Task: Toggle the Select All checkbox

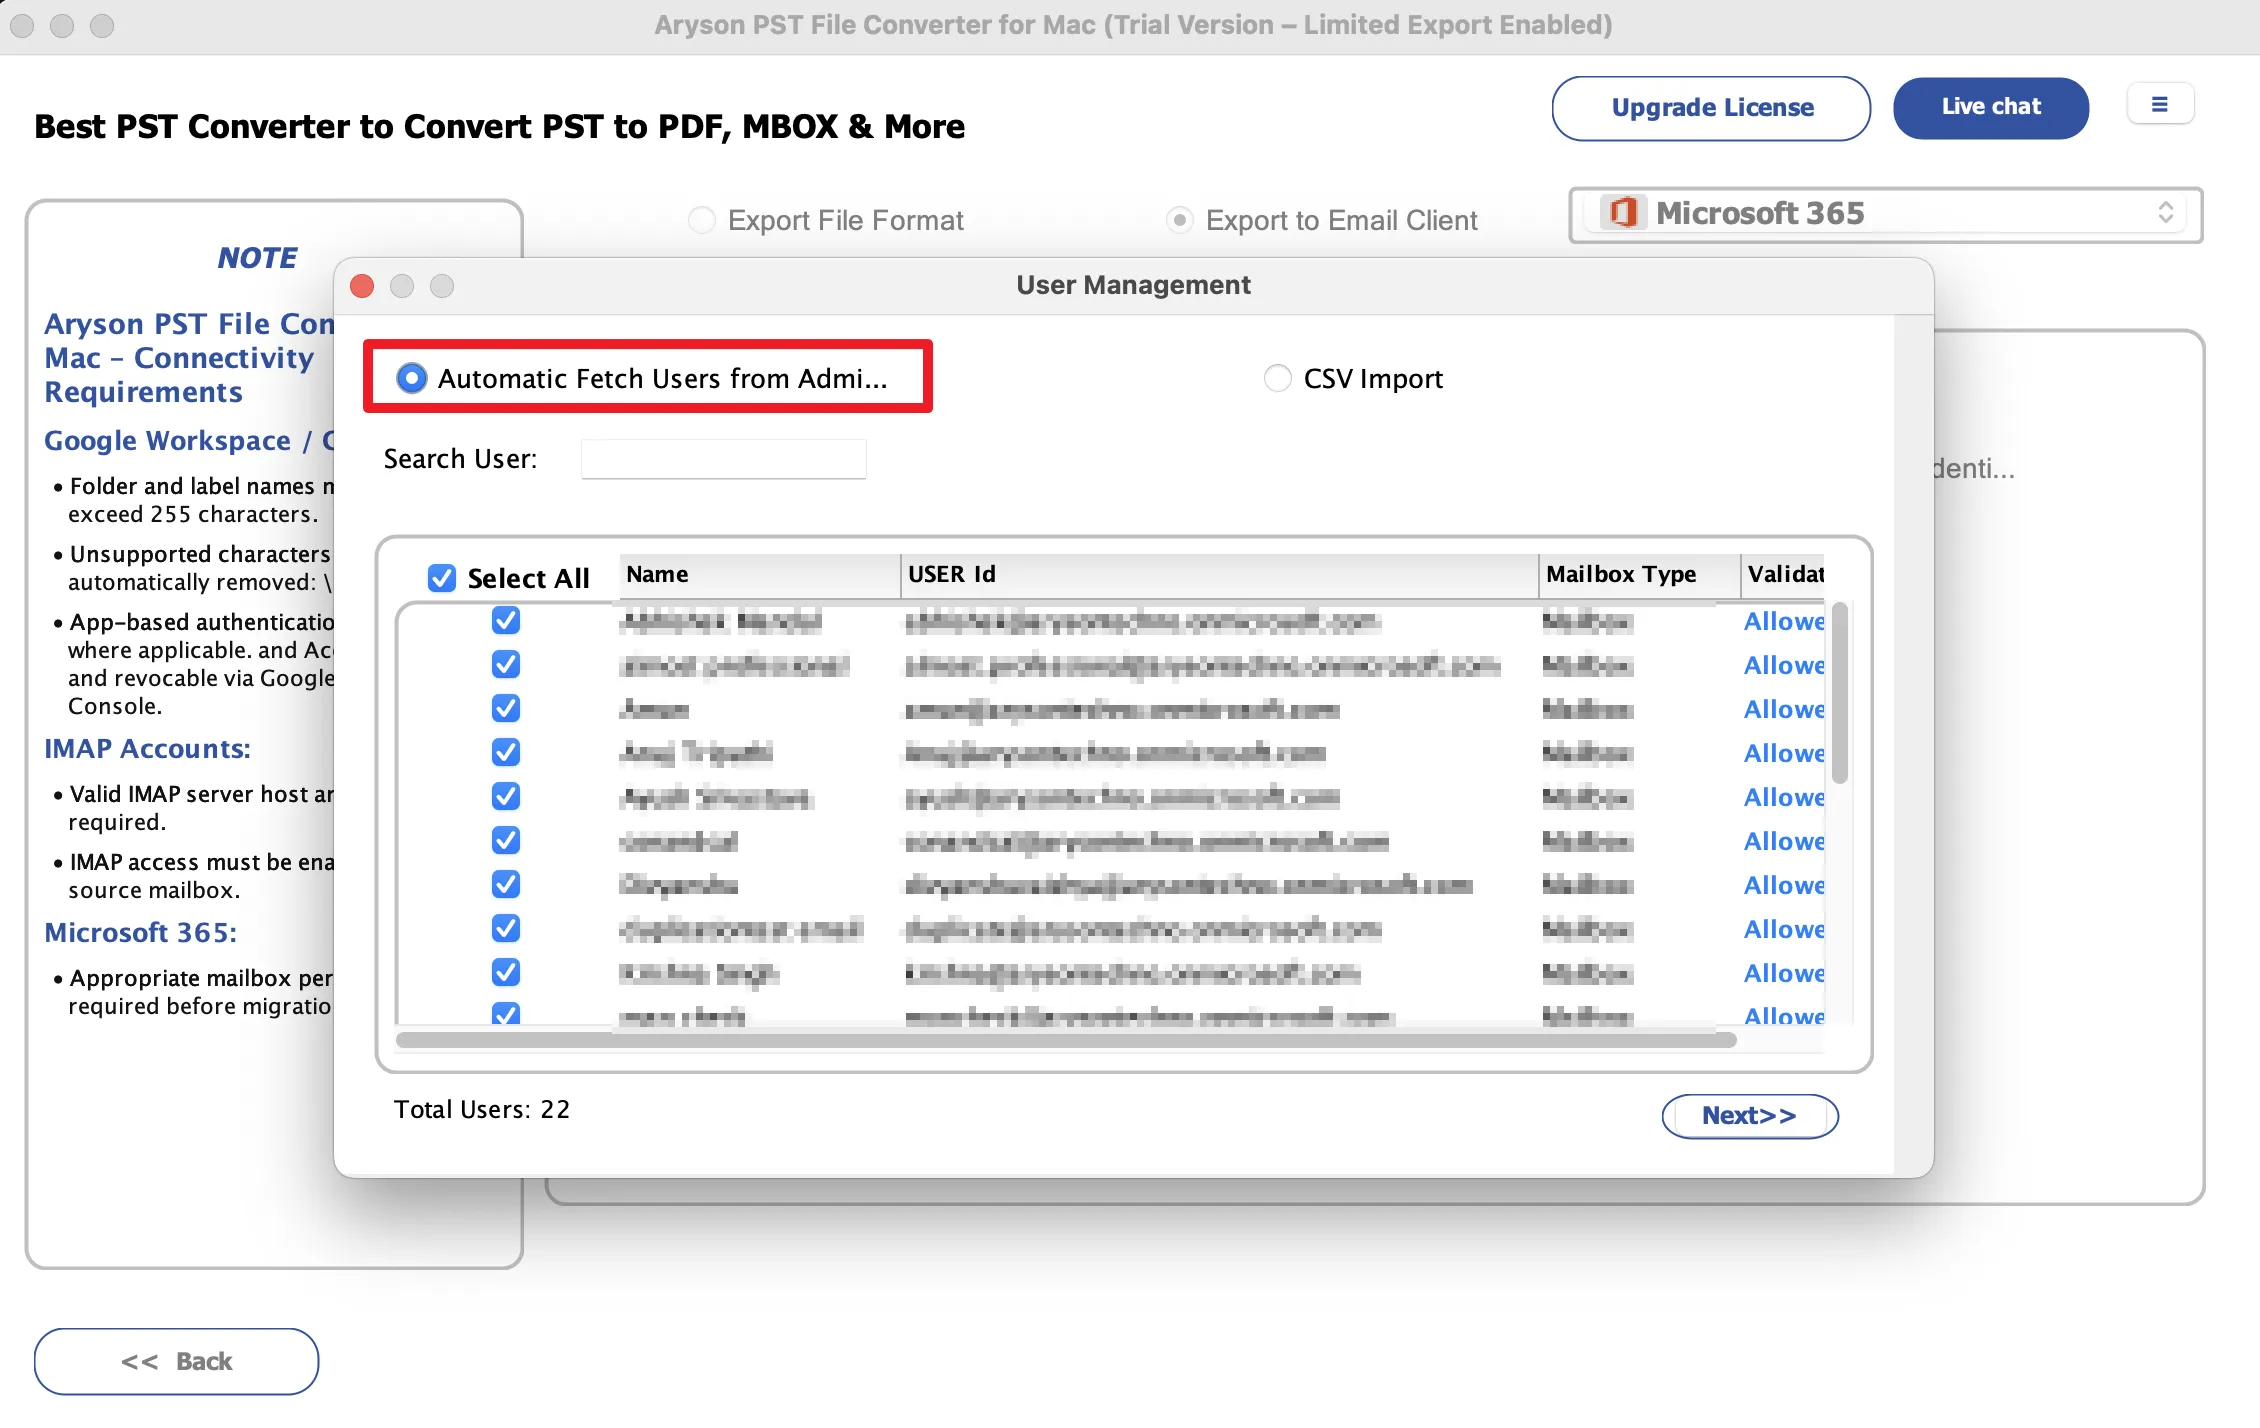Action: pos(442,578)
